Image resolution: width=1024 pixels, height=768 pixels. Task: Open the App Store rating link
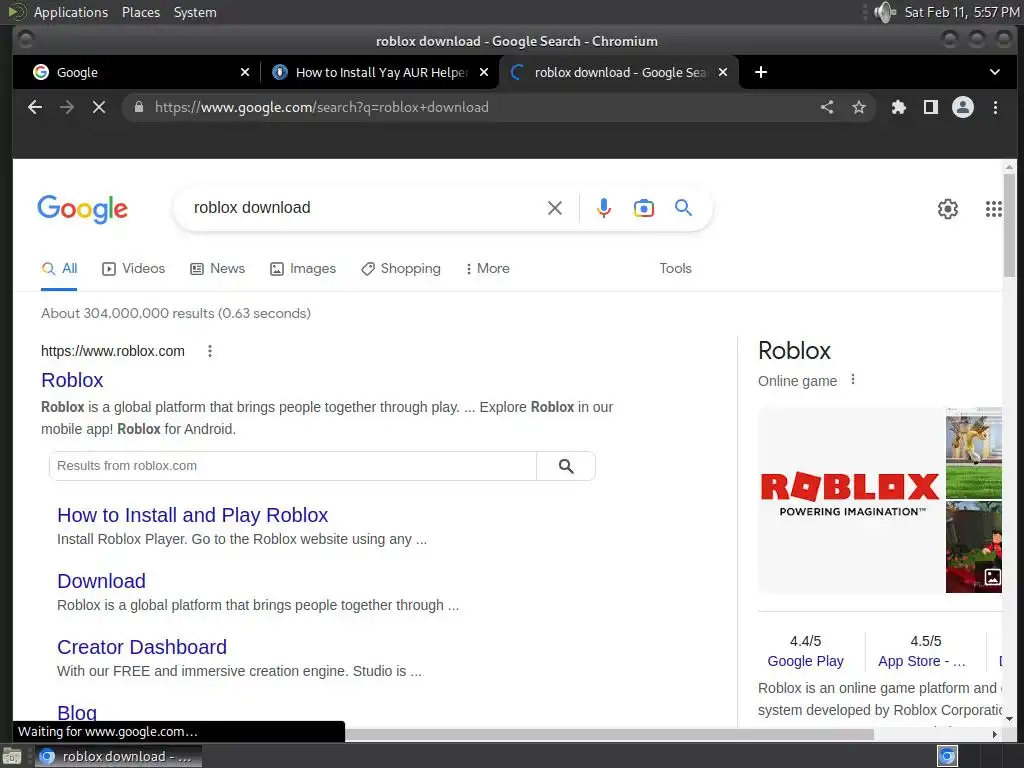[921, 661]
